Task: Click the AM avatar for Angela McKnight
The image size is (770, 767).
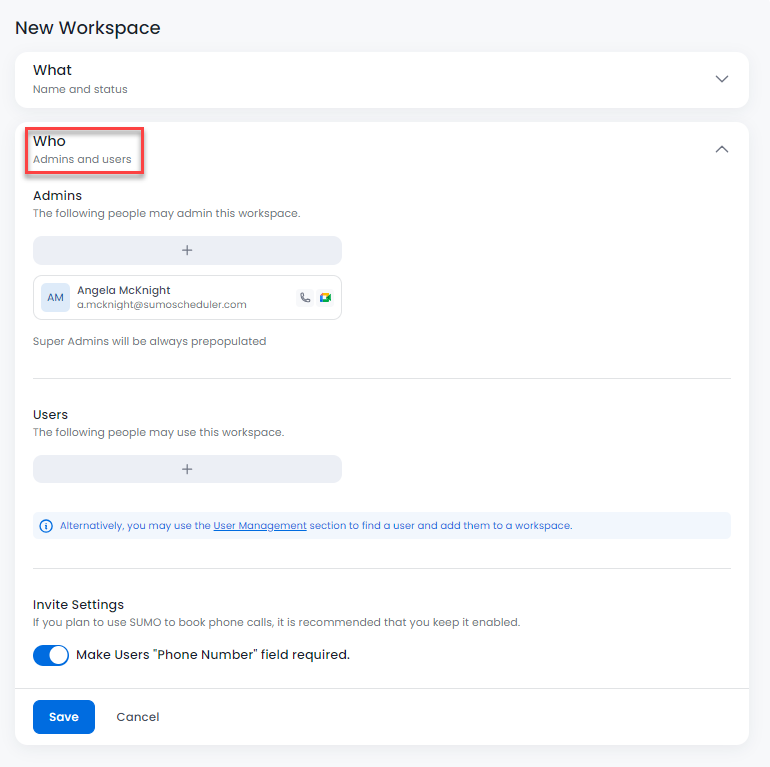Action: [55, 298]
